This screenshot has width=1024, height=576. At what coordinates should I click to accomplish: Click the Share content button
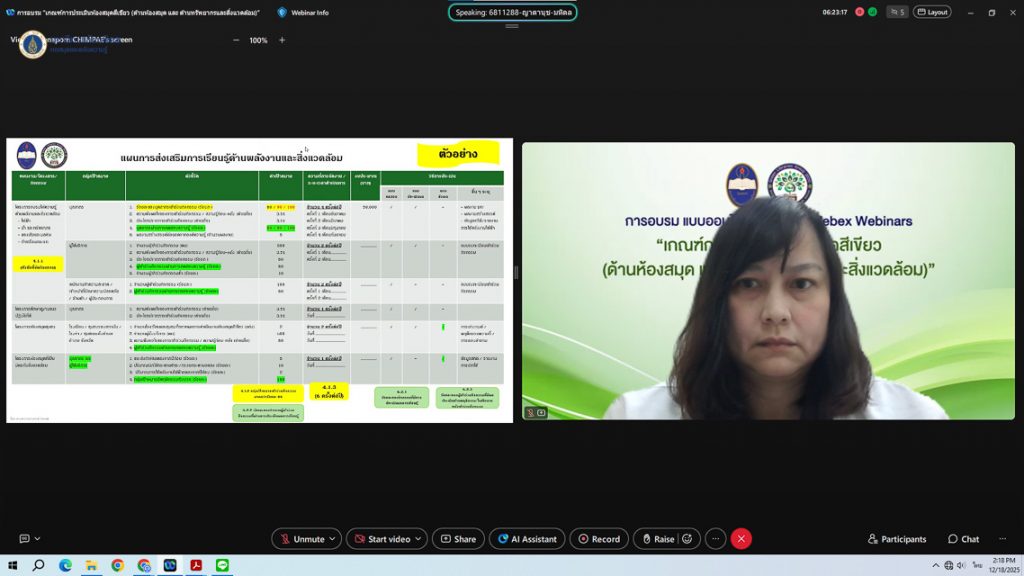[x=458, y=539]
